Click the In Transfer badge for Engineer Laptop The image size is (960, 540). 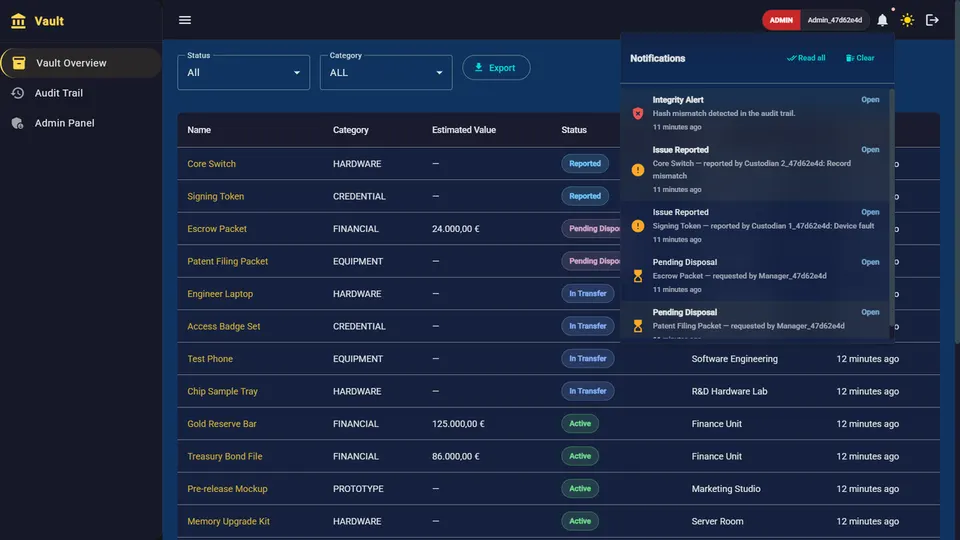click(x=588, y=293)
